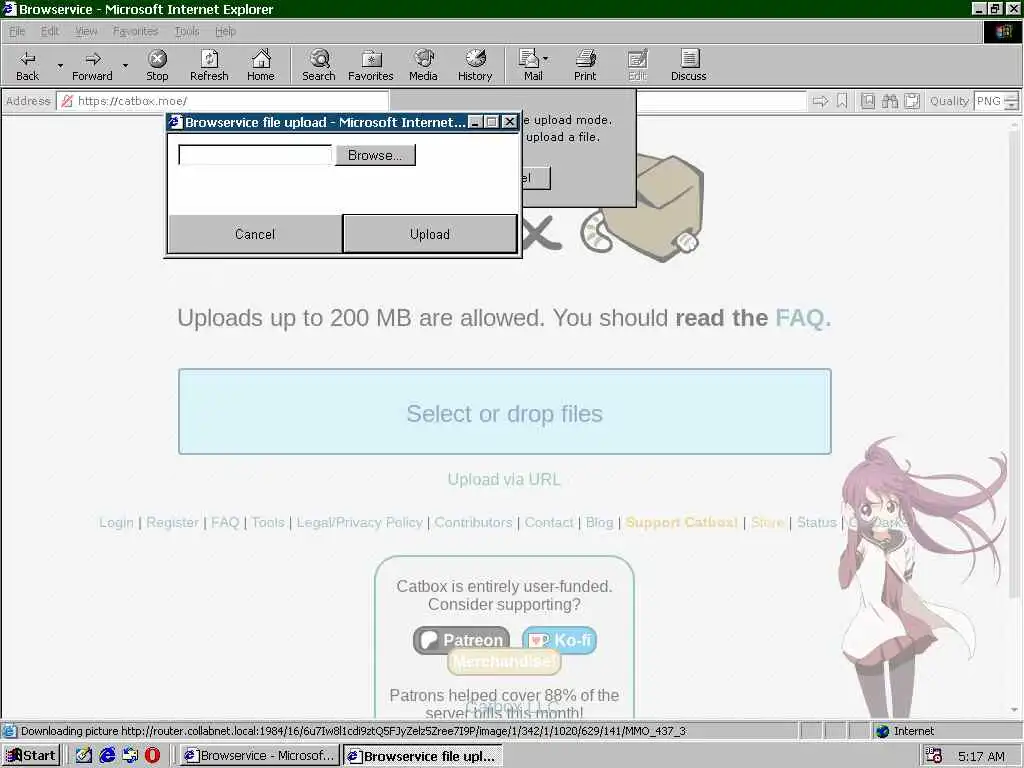The width and height of the screenshot is (1024, 768).
Task: Click the Browservice download page icon
Action: [x=867, y=101]
